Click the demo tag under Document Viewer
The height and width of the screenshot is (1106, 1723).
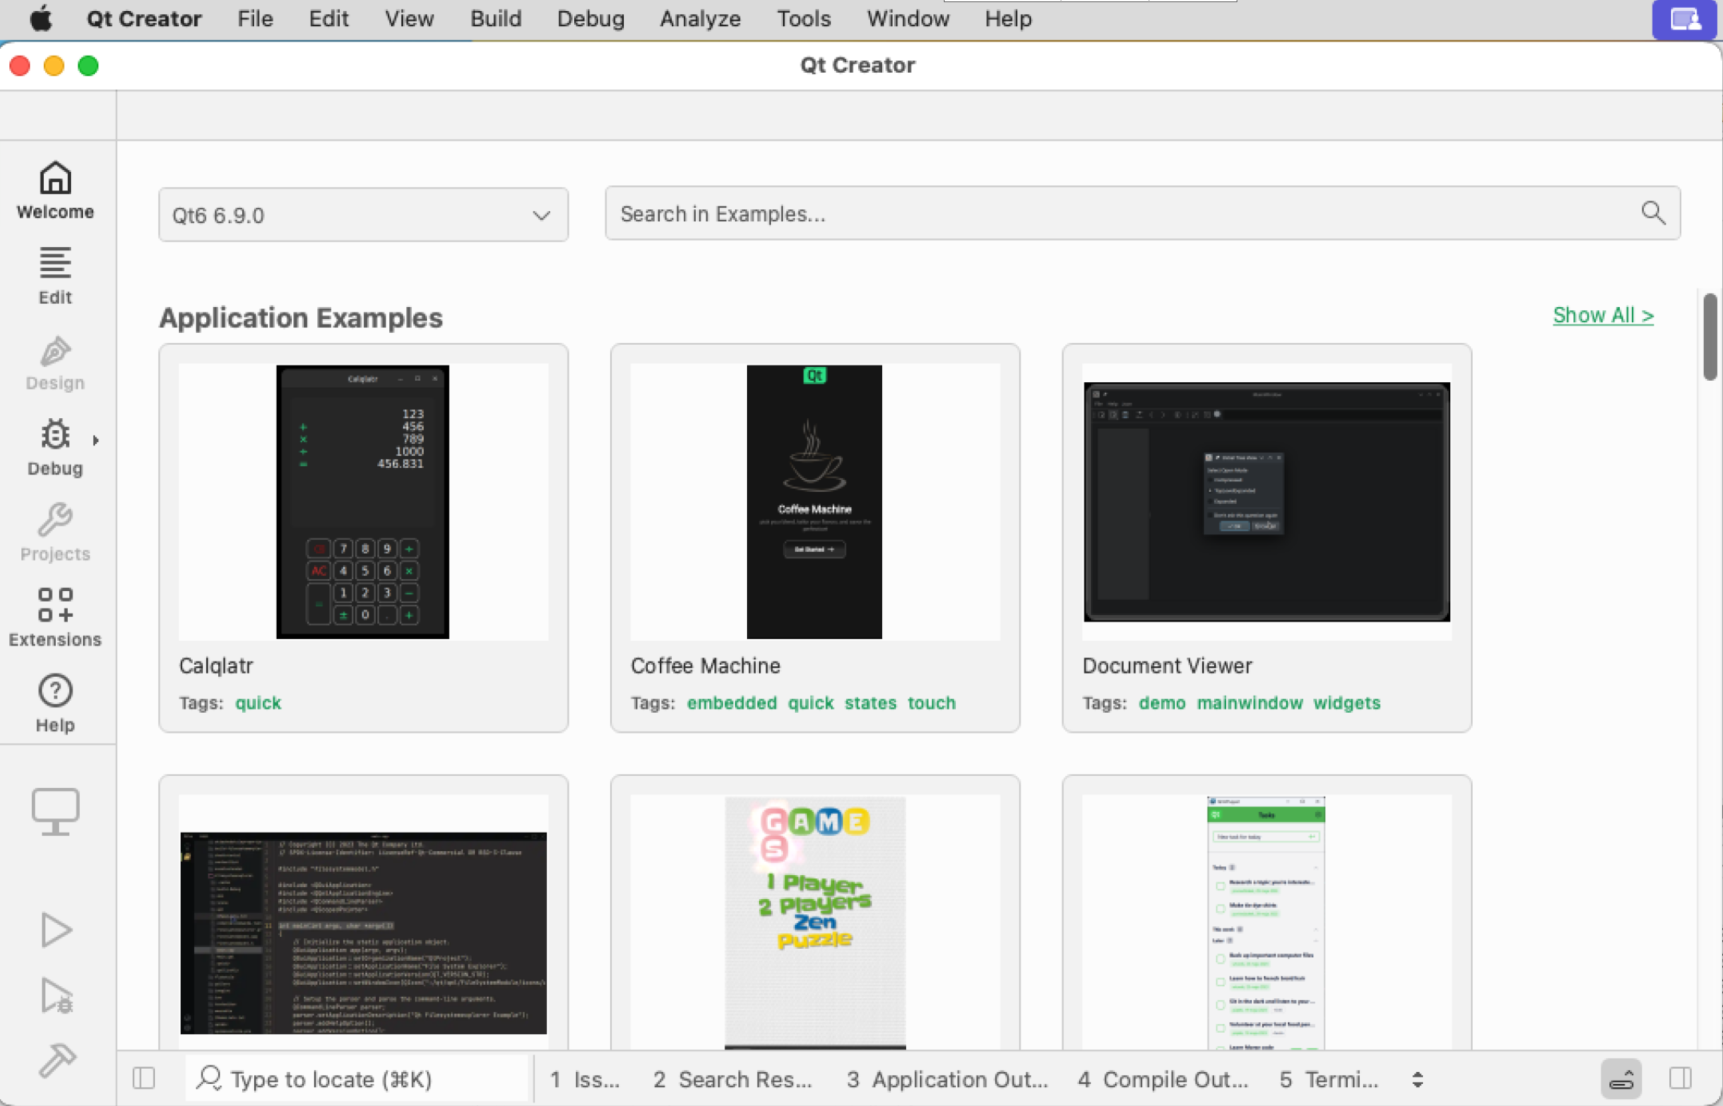[x=1162, y=703]
